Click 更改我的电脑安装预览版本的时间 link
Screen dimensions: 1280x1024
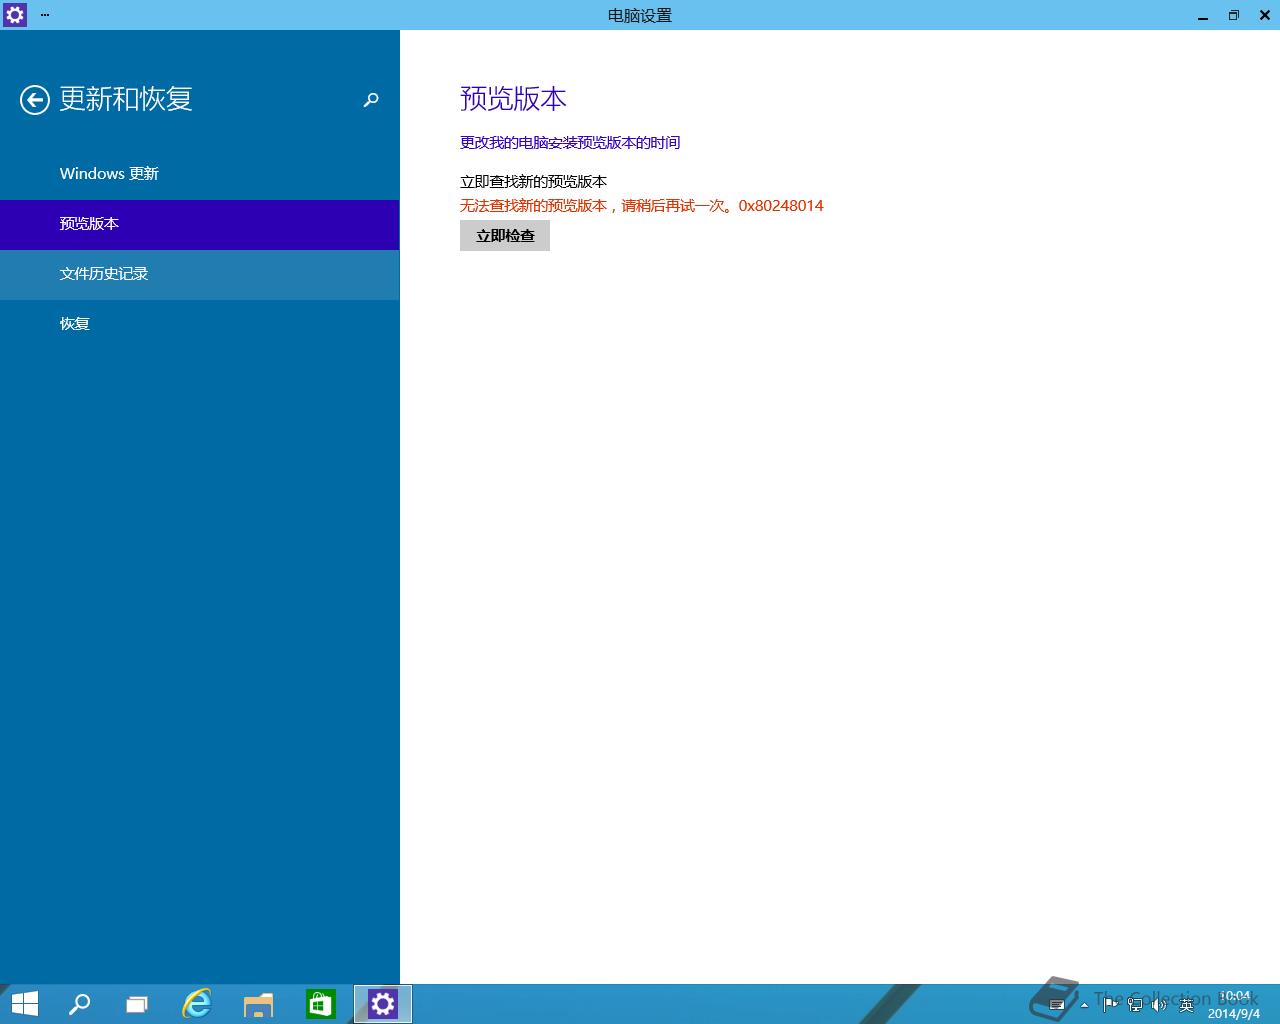coord(570,143)
